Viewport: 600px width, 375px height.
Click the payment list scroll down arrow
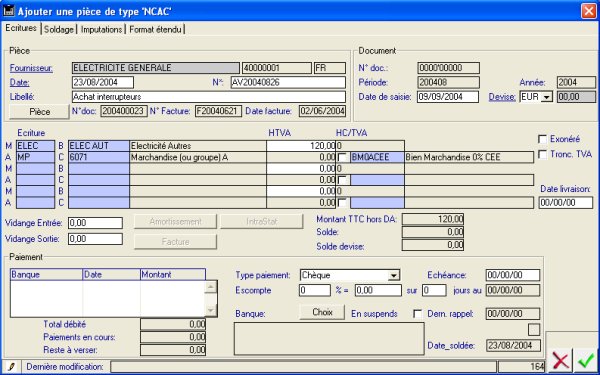tap(211, 310)
